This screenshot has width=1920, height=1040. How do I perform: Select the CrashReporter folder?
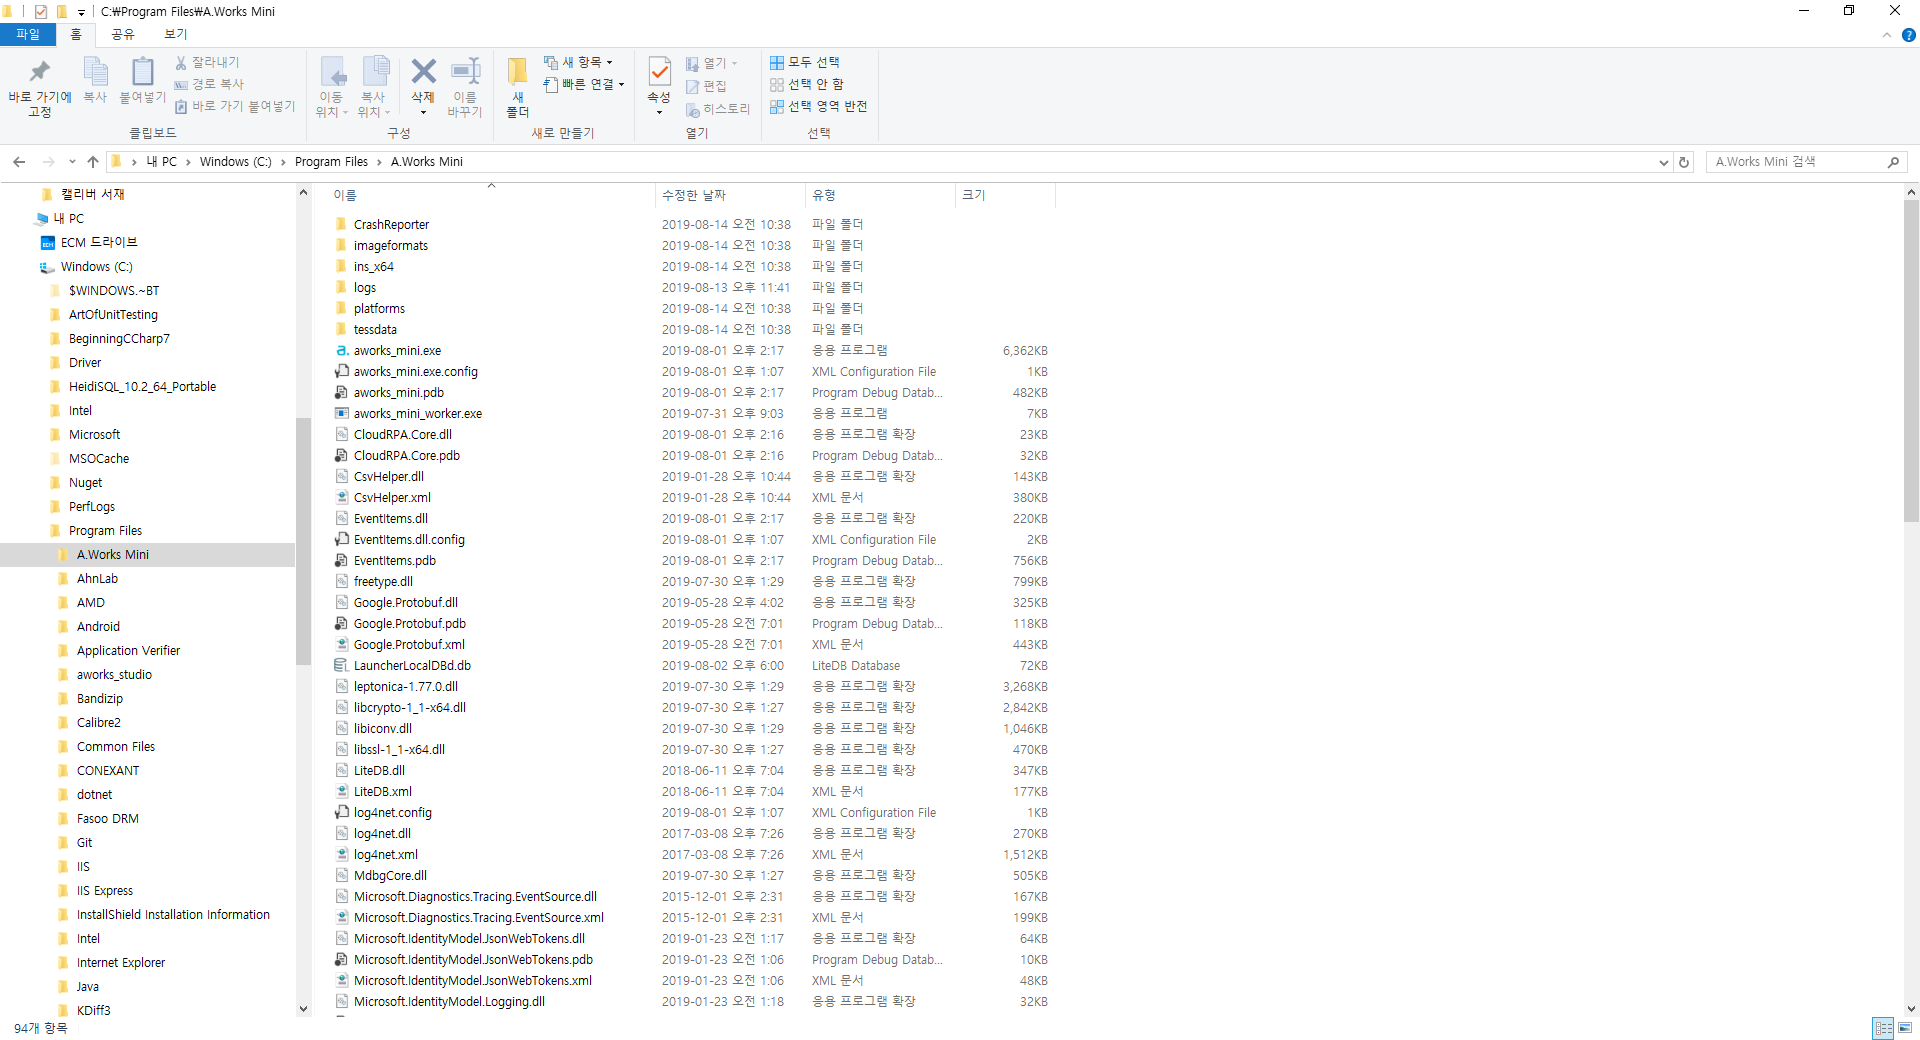click(391, 224)
